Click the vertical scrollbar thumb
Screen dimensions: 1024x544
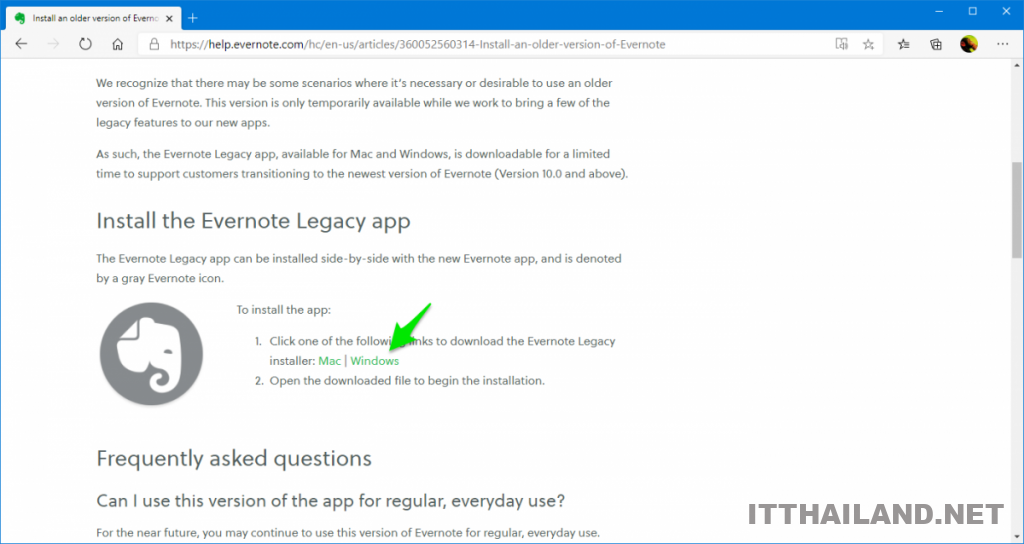point(1017,210)
